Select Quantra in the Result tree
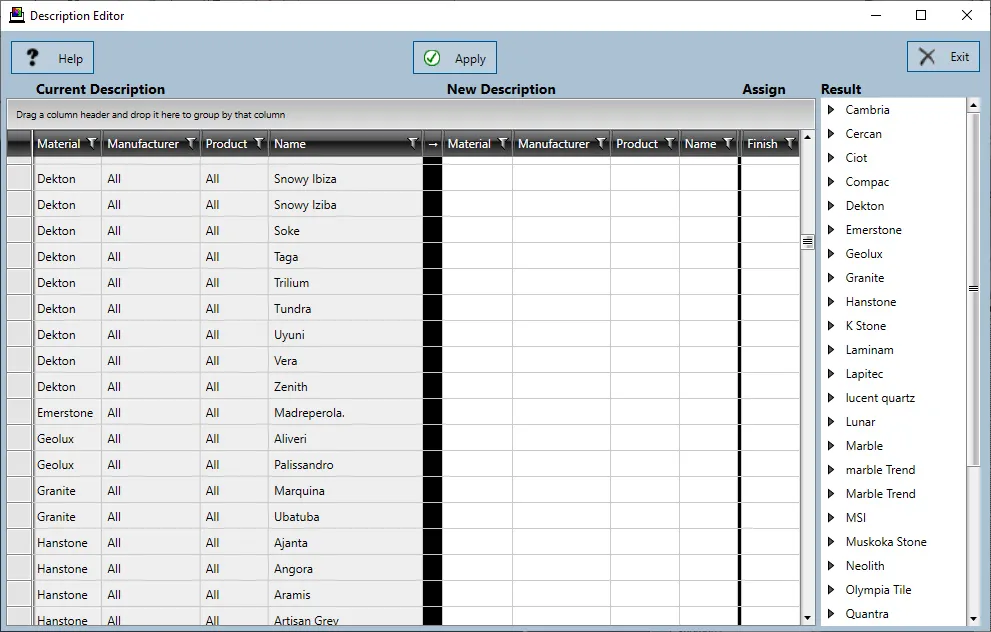 click(866, 614)
